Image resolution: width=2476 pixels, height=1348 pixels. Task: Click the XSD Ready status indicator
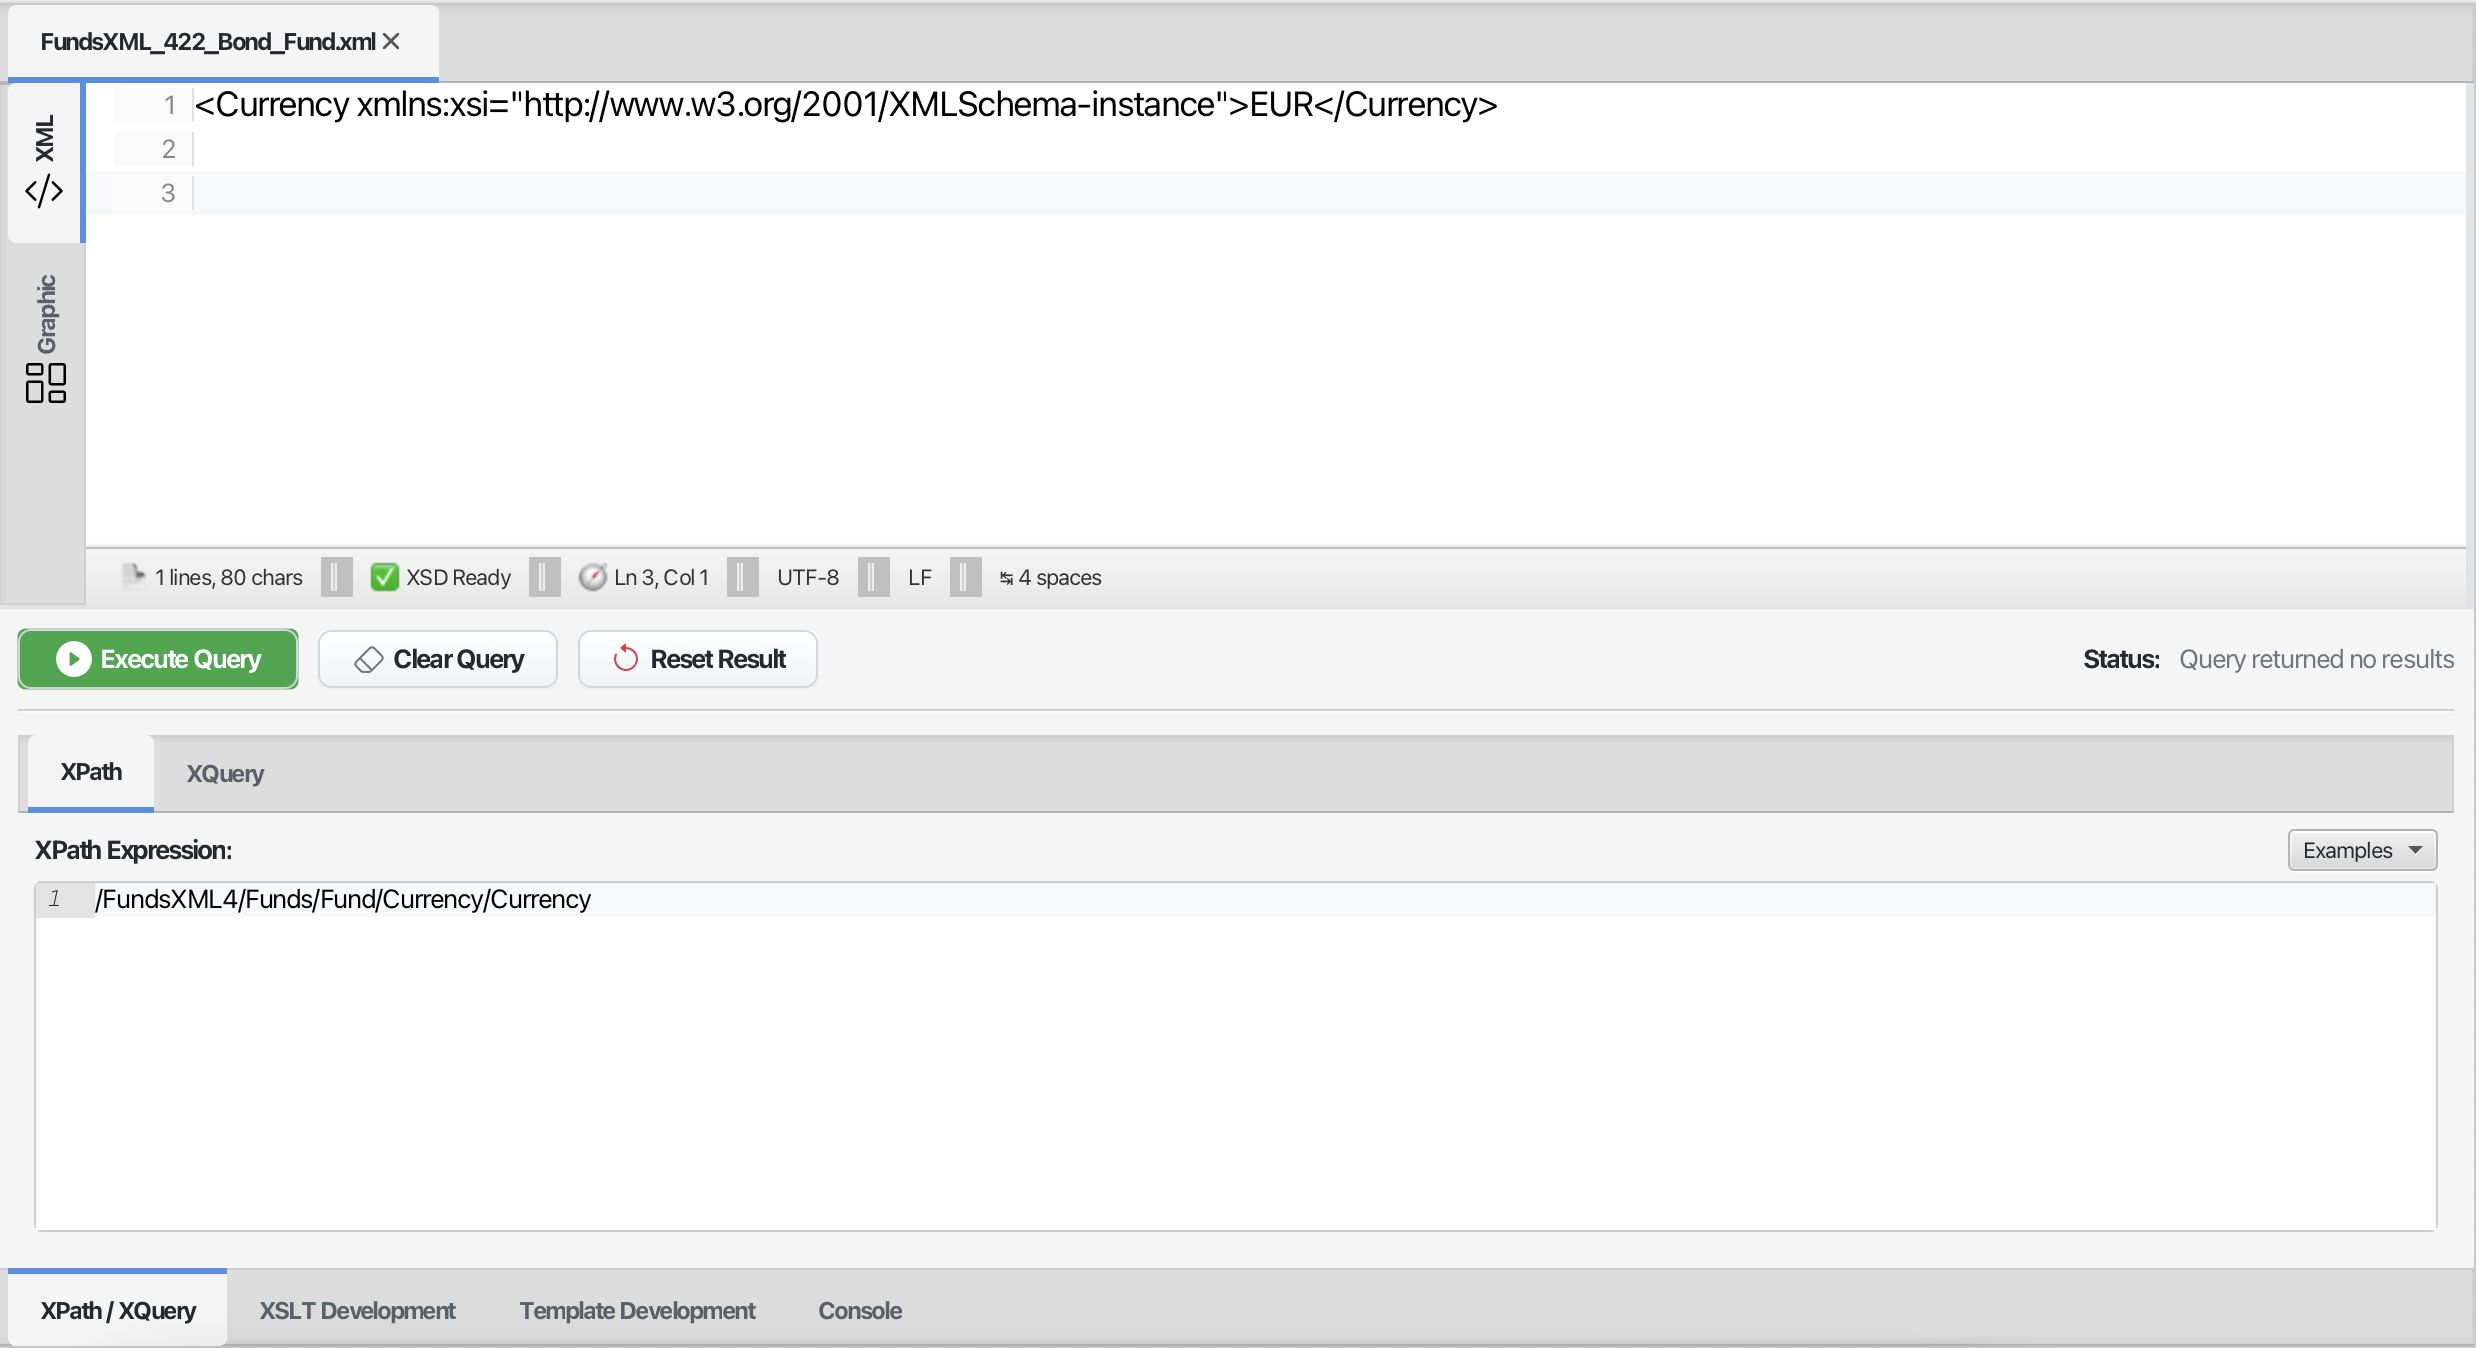(x=440, y=577)
